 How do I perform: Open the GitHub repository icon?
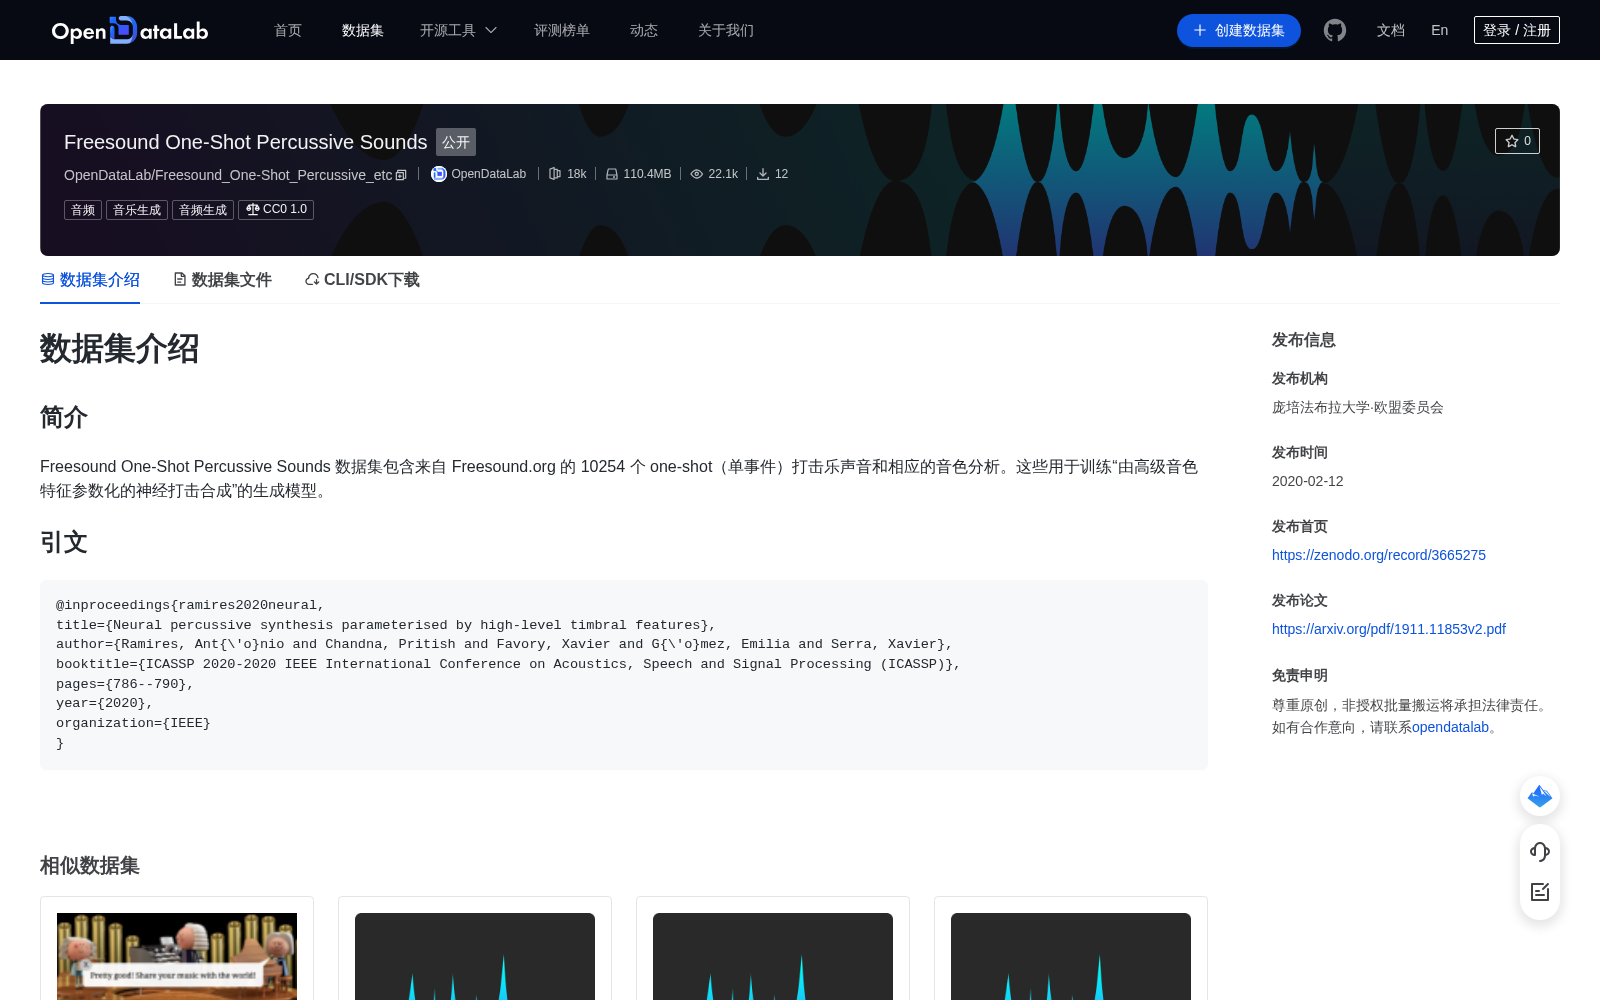[1335, 30]
